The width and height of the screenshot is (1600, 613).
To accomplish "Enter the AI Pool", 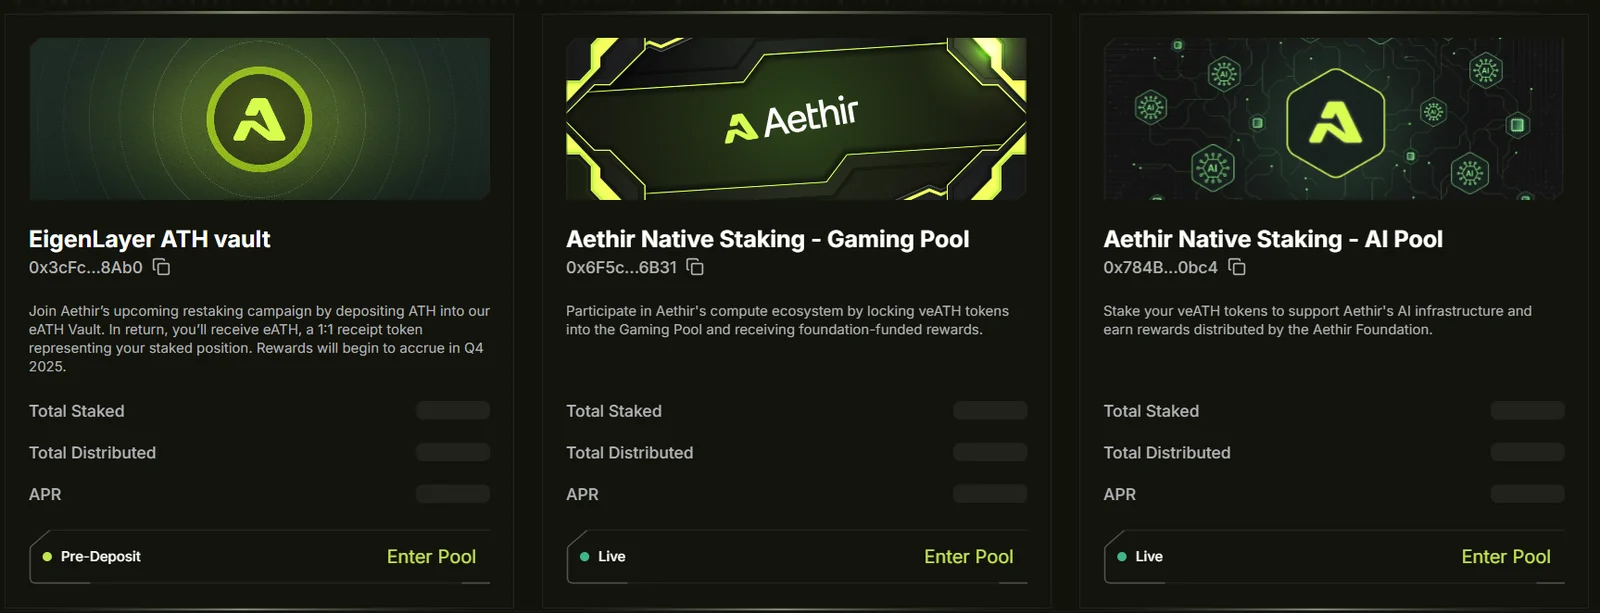I will tap(1505, 557).
